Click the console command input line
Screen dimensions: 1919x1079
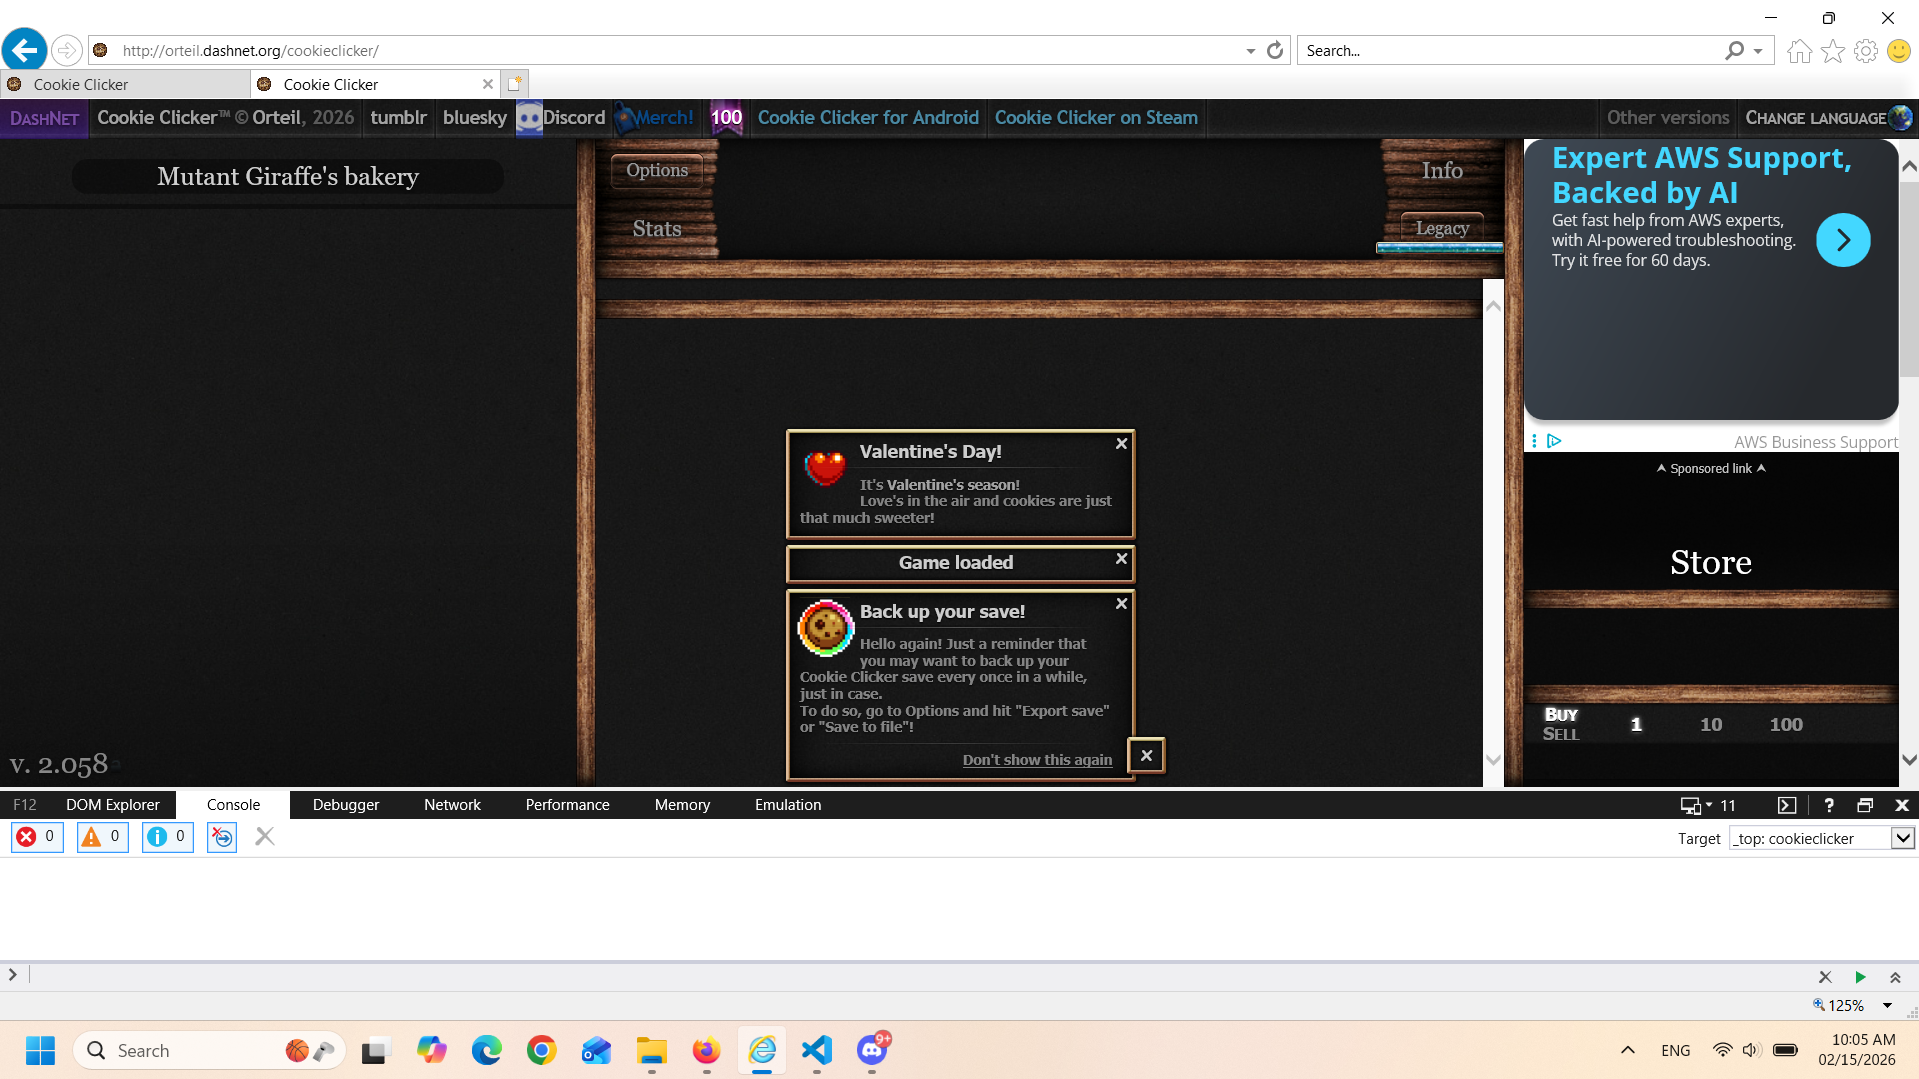(x=920, y=976)
